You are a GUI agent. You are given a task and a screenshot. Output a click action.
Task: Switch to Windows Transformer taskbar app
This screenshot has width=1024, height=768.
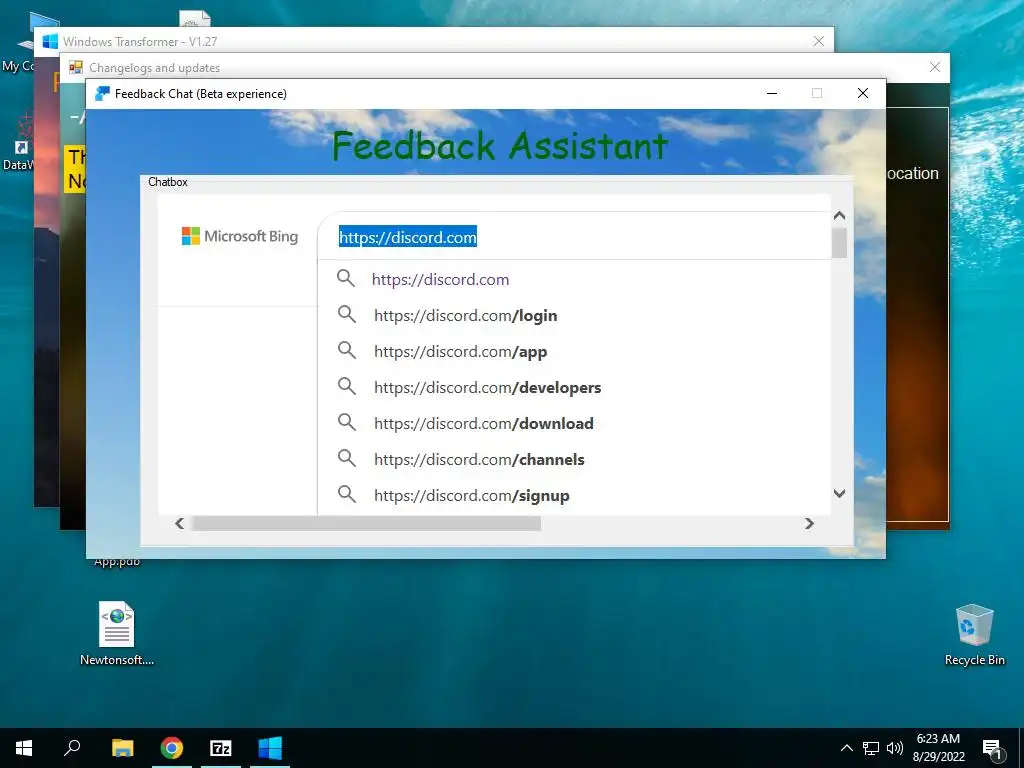[x=270, y=748]
